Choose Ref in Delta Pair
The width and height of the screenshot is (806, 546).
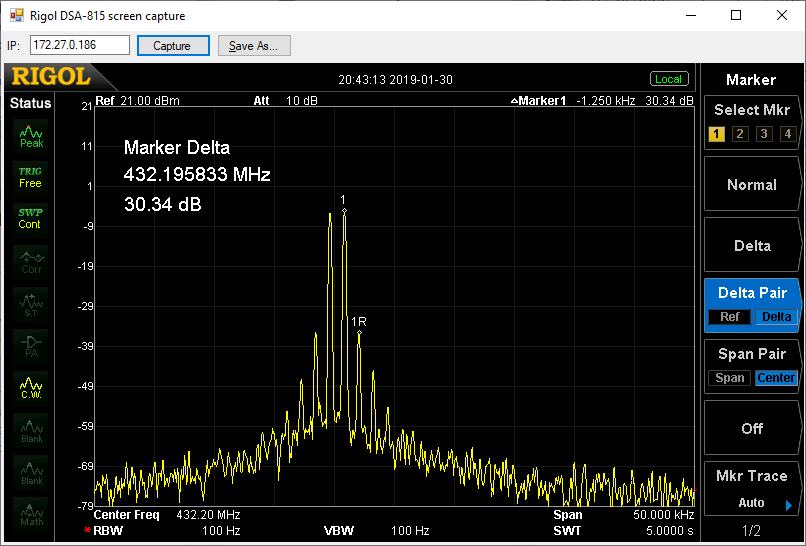[x=729, y=317]
